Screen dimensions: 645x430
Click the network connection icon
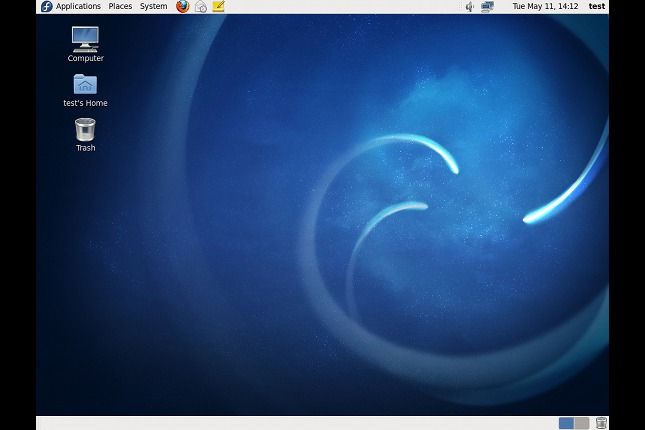(487, 7)
